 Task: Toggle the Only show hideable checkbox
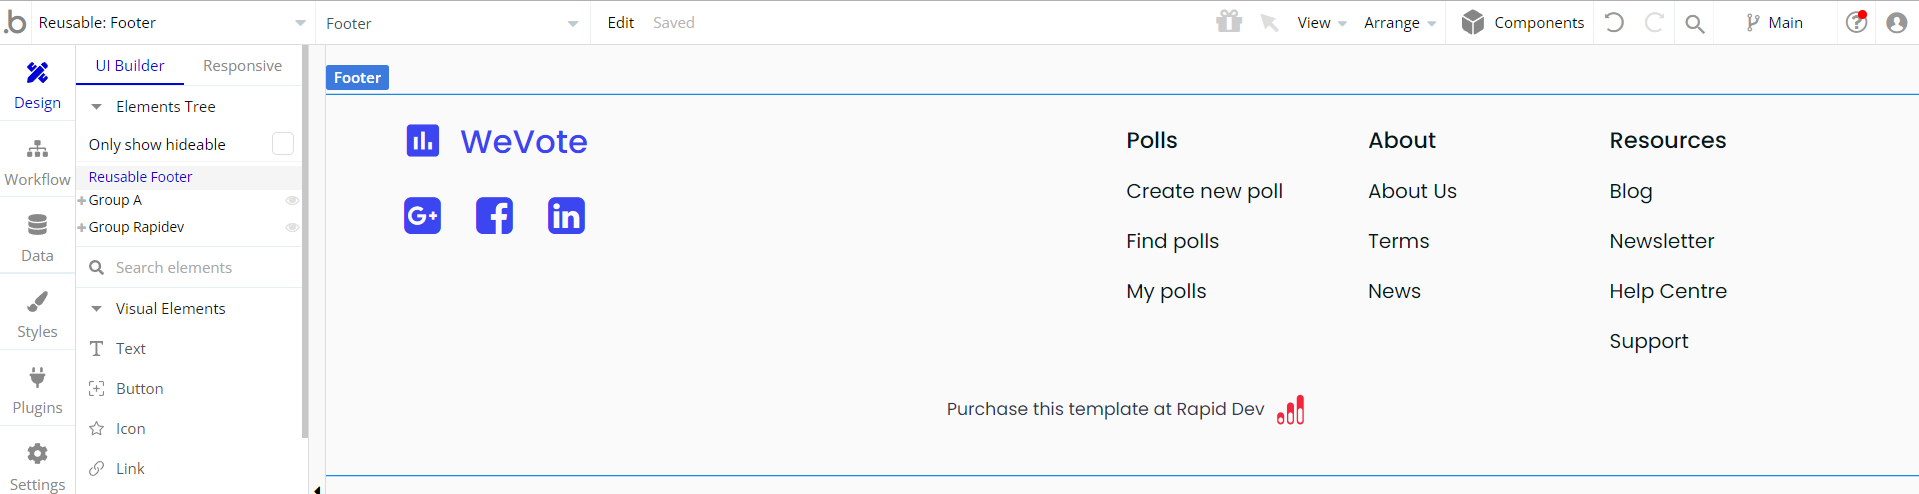(283, 144)
